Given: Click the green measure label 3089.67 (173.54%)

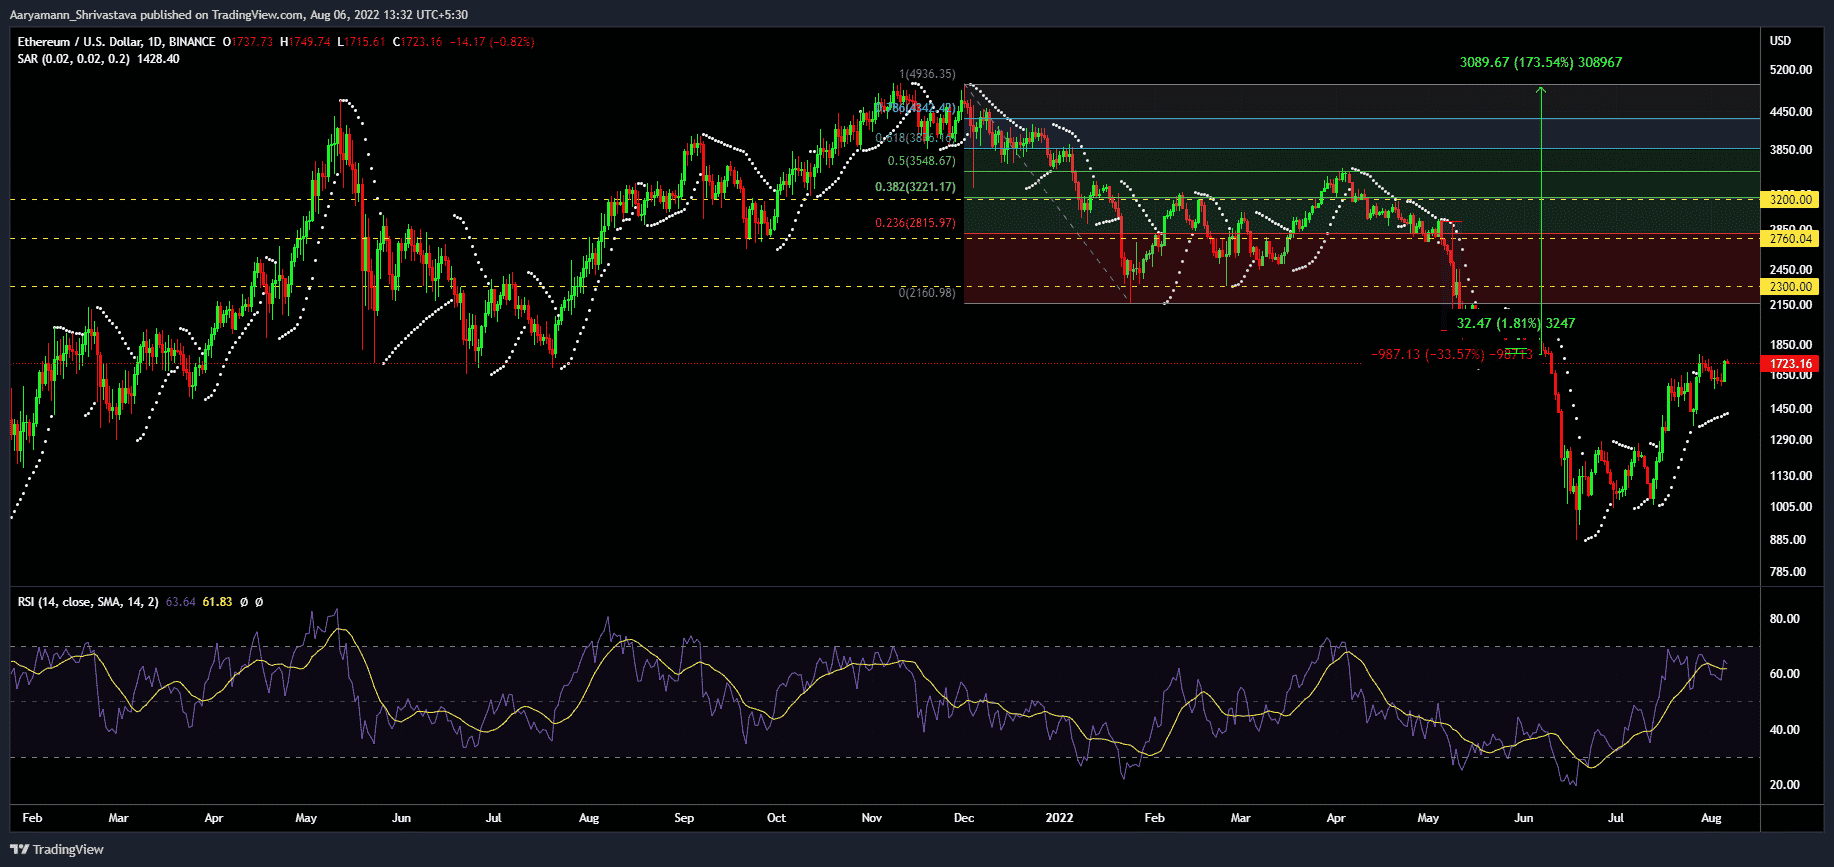Looking at the screenshot, I should point(1541,62).
